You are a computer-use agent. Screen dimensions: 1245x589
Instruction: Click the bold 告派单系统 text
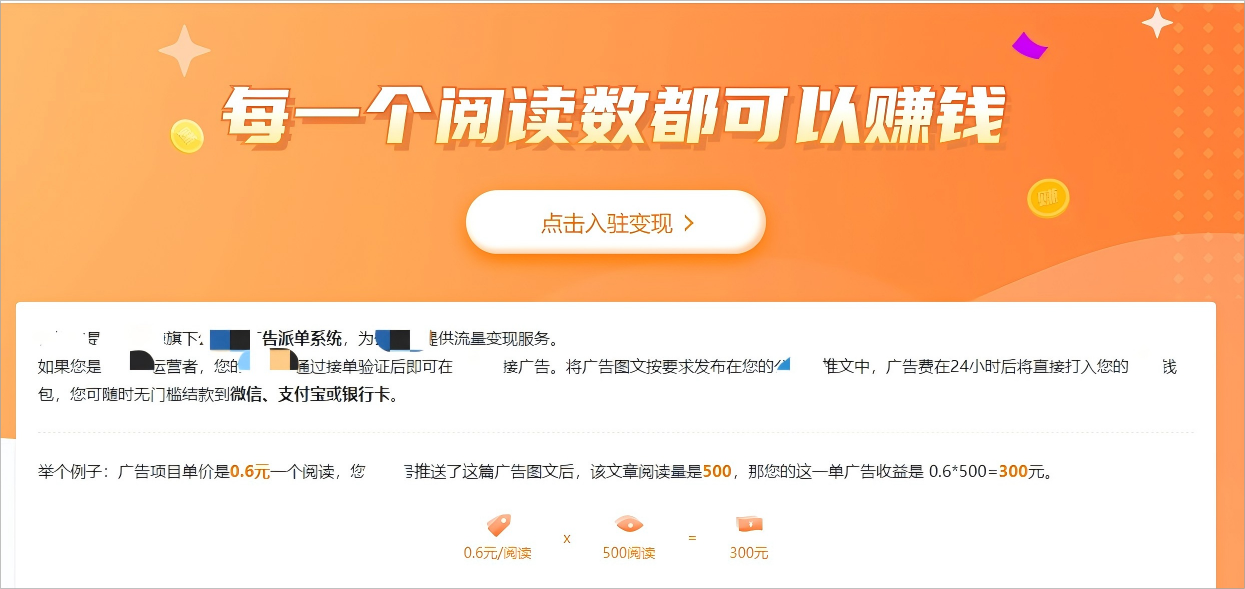(x=299, y=338)
